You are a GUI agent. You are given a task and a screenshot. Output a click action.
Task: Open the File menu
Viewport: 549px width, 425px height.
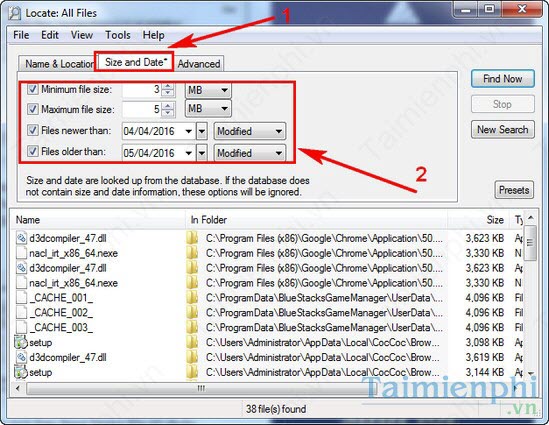[21, 35]
